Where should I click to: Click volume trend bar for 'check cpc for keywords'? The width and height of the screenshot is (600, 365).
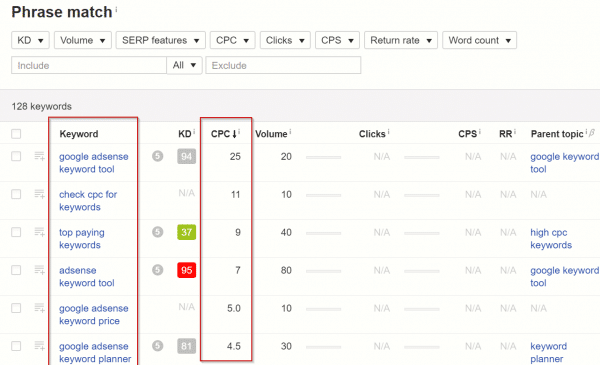[323, 195]
